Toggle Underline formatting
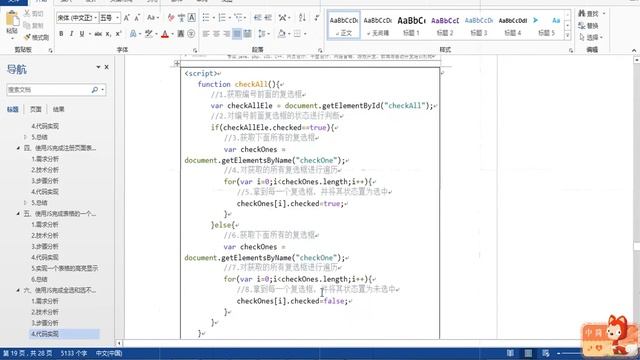The image size is (640, 360). pos(82,34)
